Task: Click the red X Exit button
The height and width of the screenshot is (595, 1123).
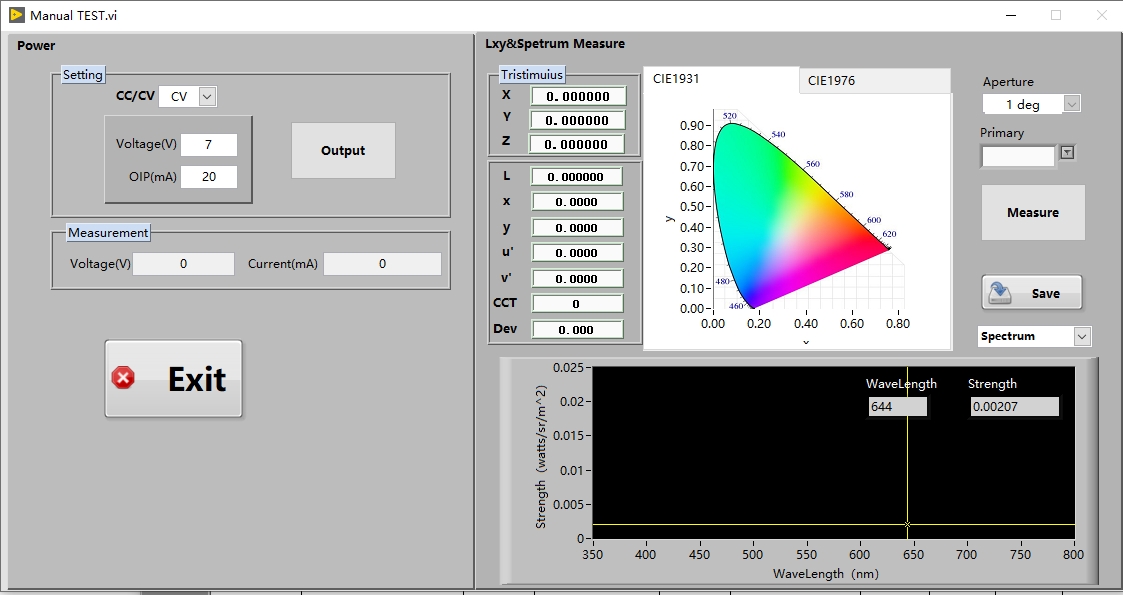Action: [174, 379]
